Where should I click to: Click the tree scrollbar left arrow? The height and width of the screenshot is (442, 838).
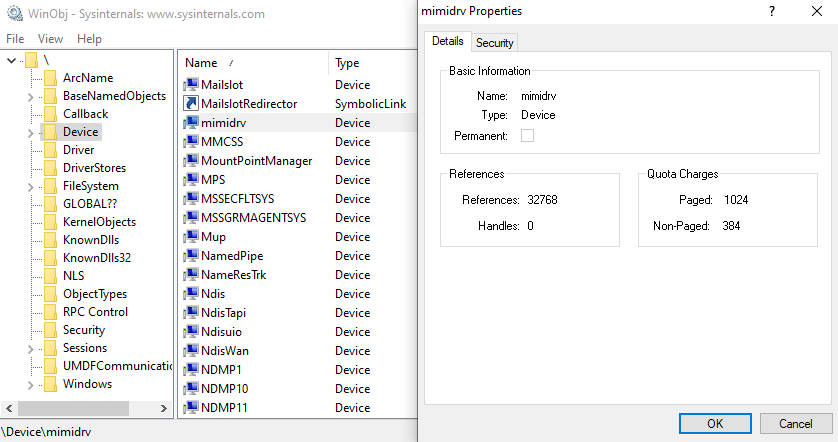9,408
